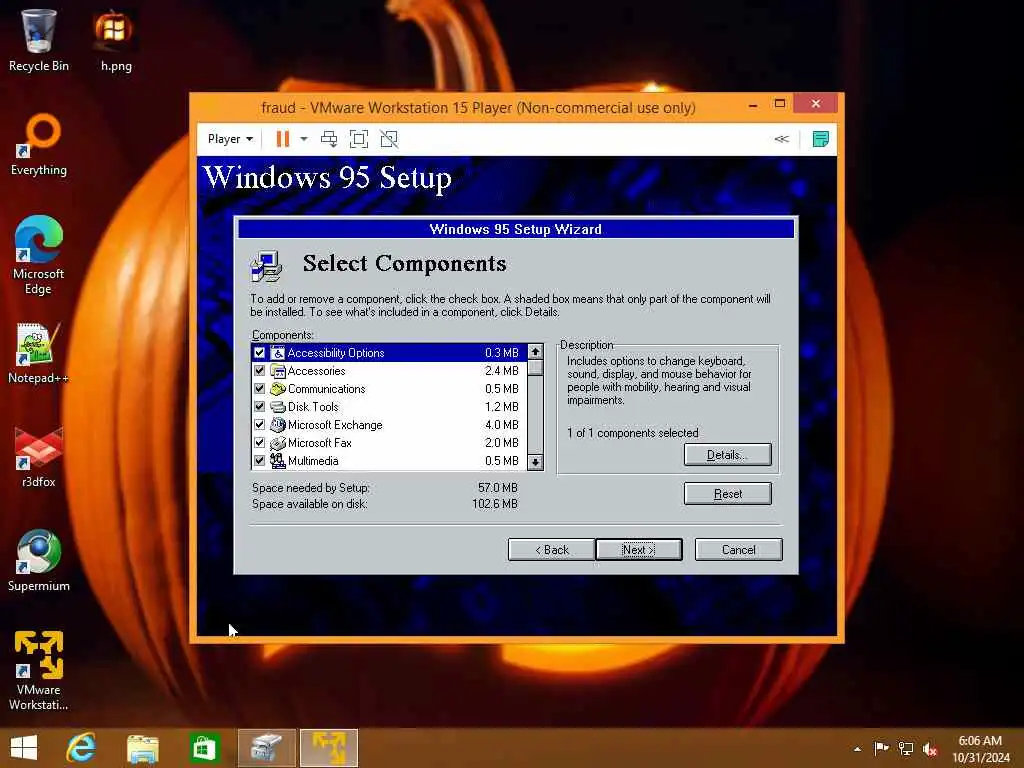Toggle the Communications component checkbox

pyautogui.click(x=259, y=389)
